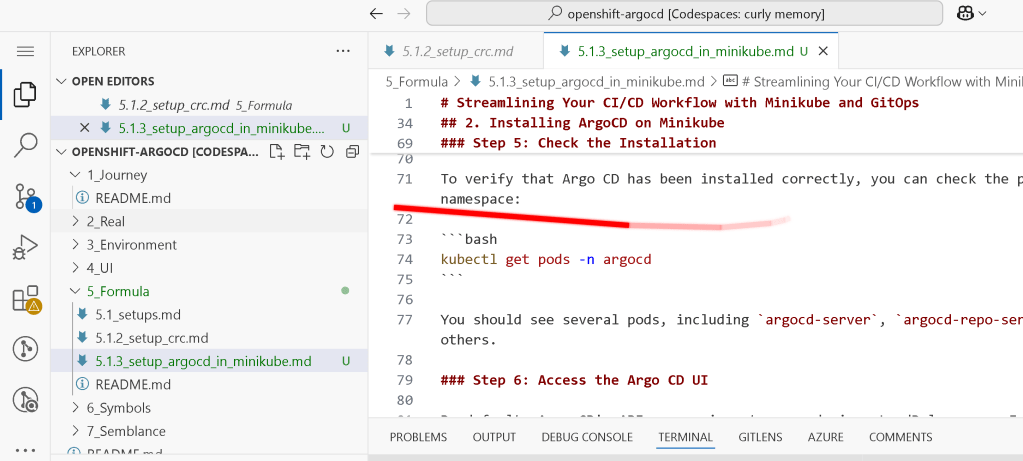The height and width of the screenshot is (461, 1023).
Task: Create a new file in OPENSHIFT-ARGOCD
Action: [x=277, y=152]
